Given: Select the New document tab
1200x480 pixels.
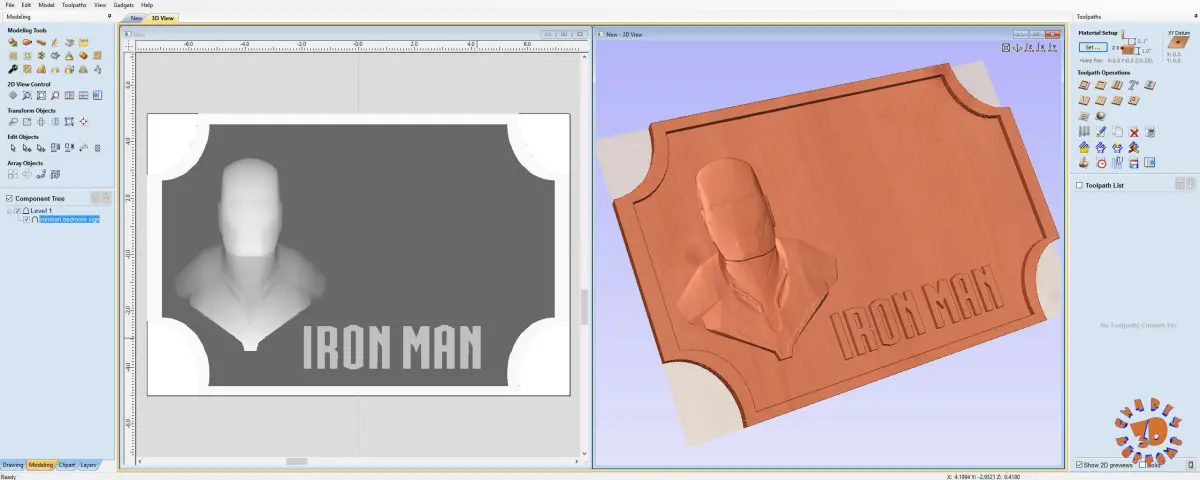Looking at the screenshot, I should point(135,18).
